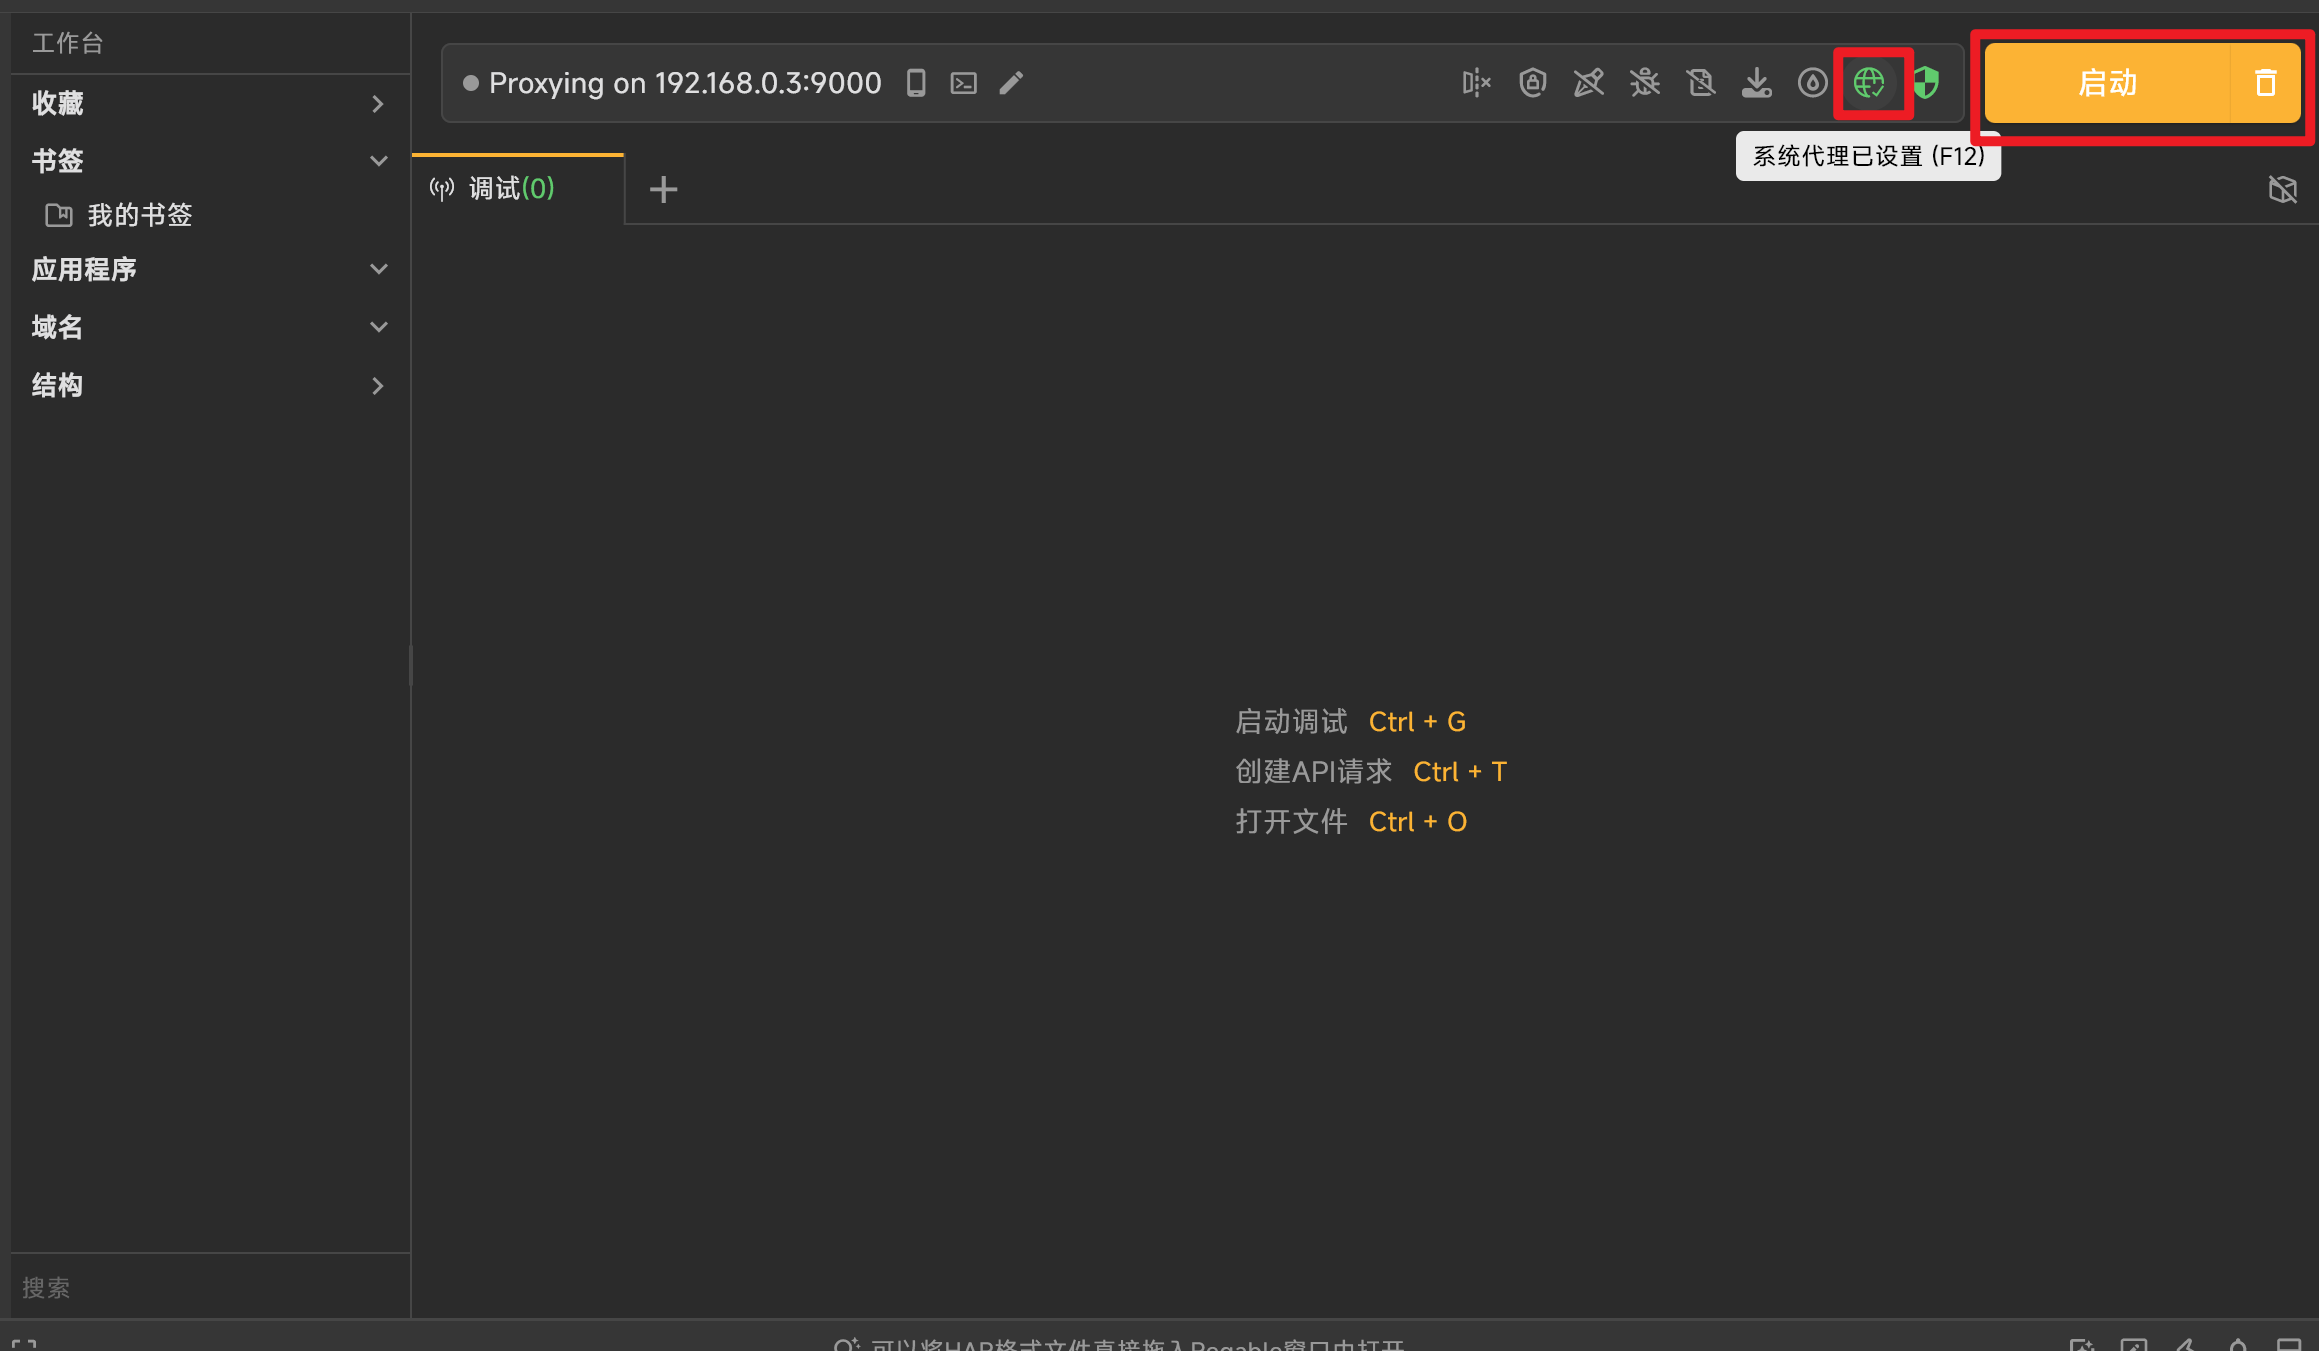Edit proxy settings via the pencil icon
Screen dimensions: 2319x1351
click(x=1011, y=83)
